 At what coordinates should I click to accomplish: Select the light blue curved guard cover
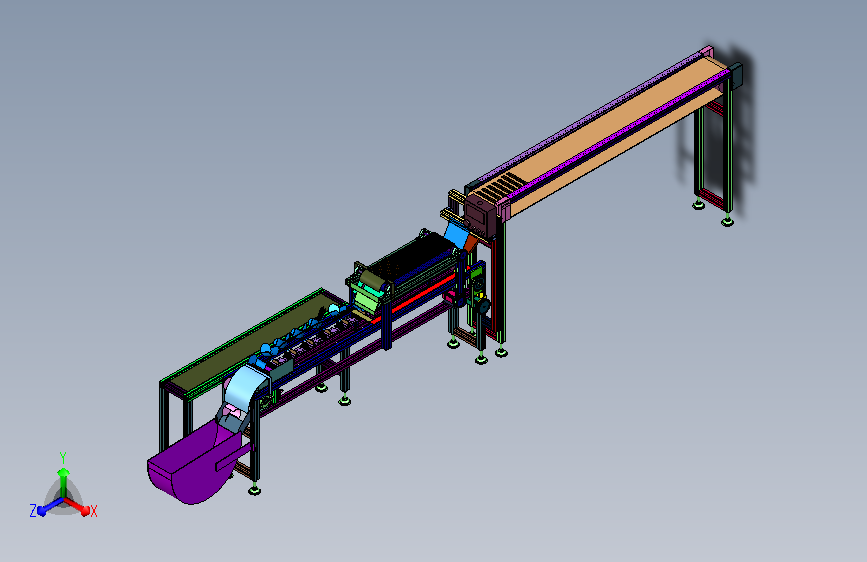pos(244,387)
